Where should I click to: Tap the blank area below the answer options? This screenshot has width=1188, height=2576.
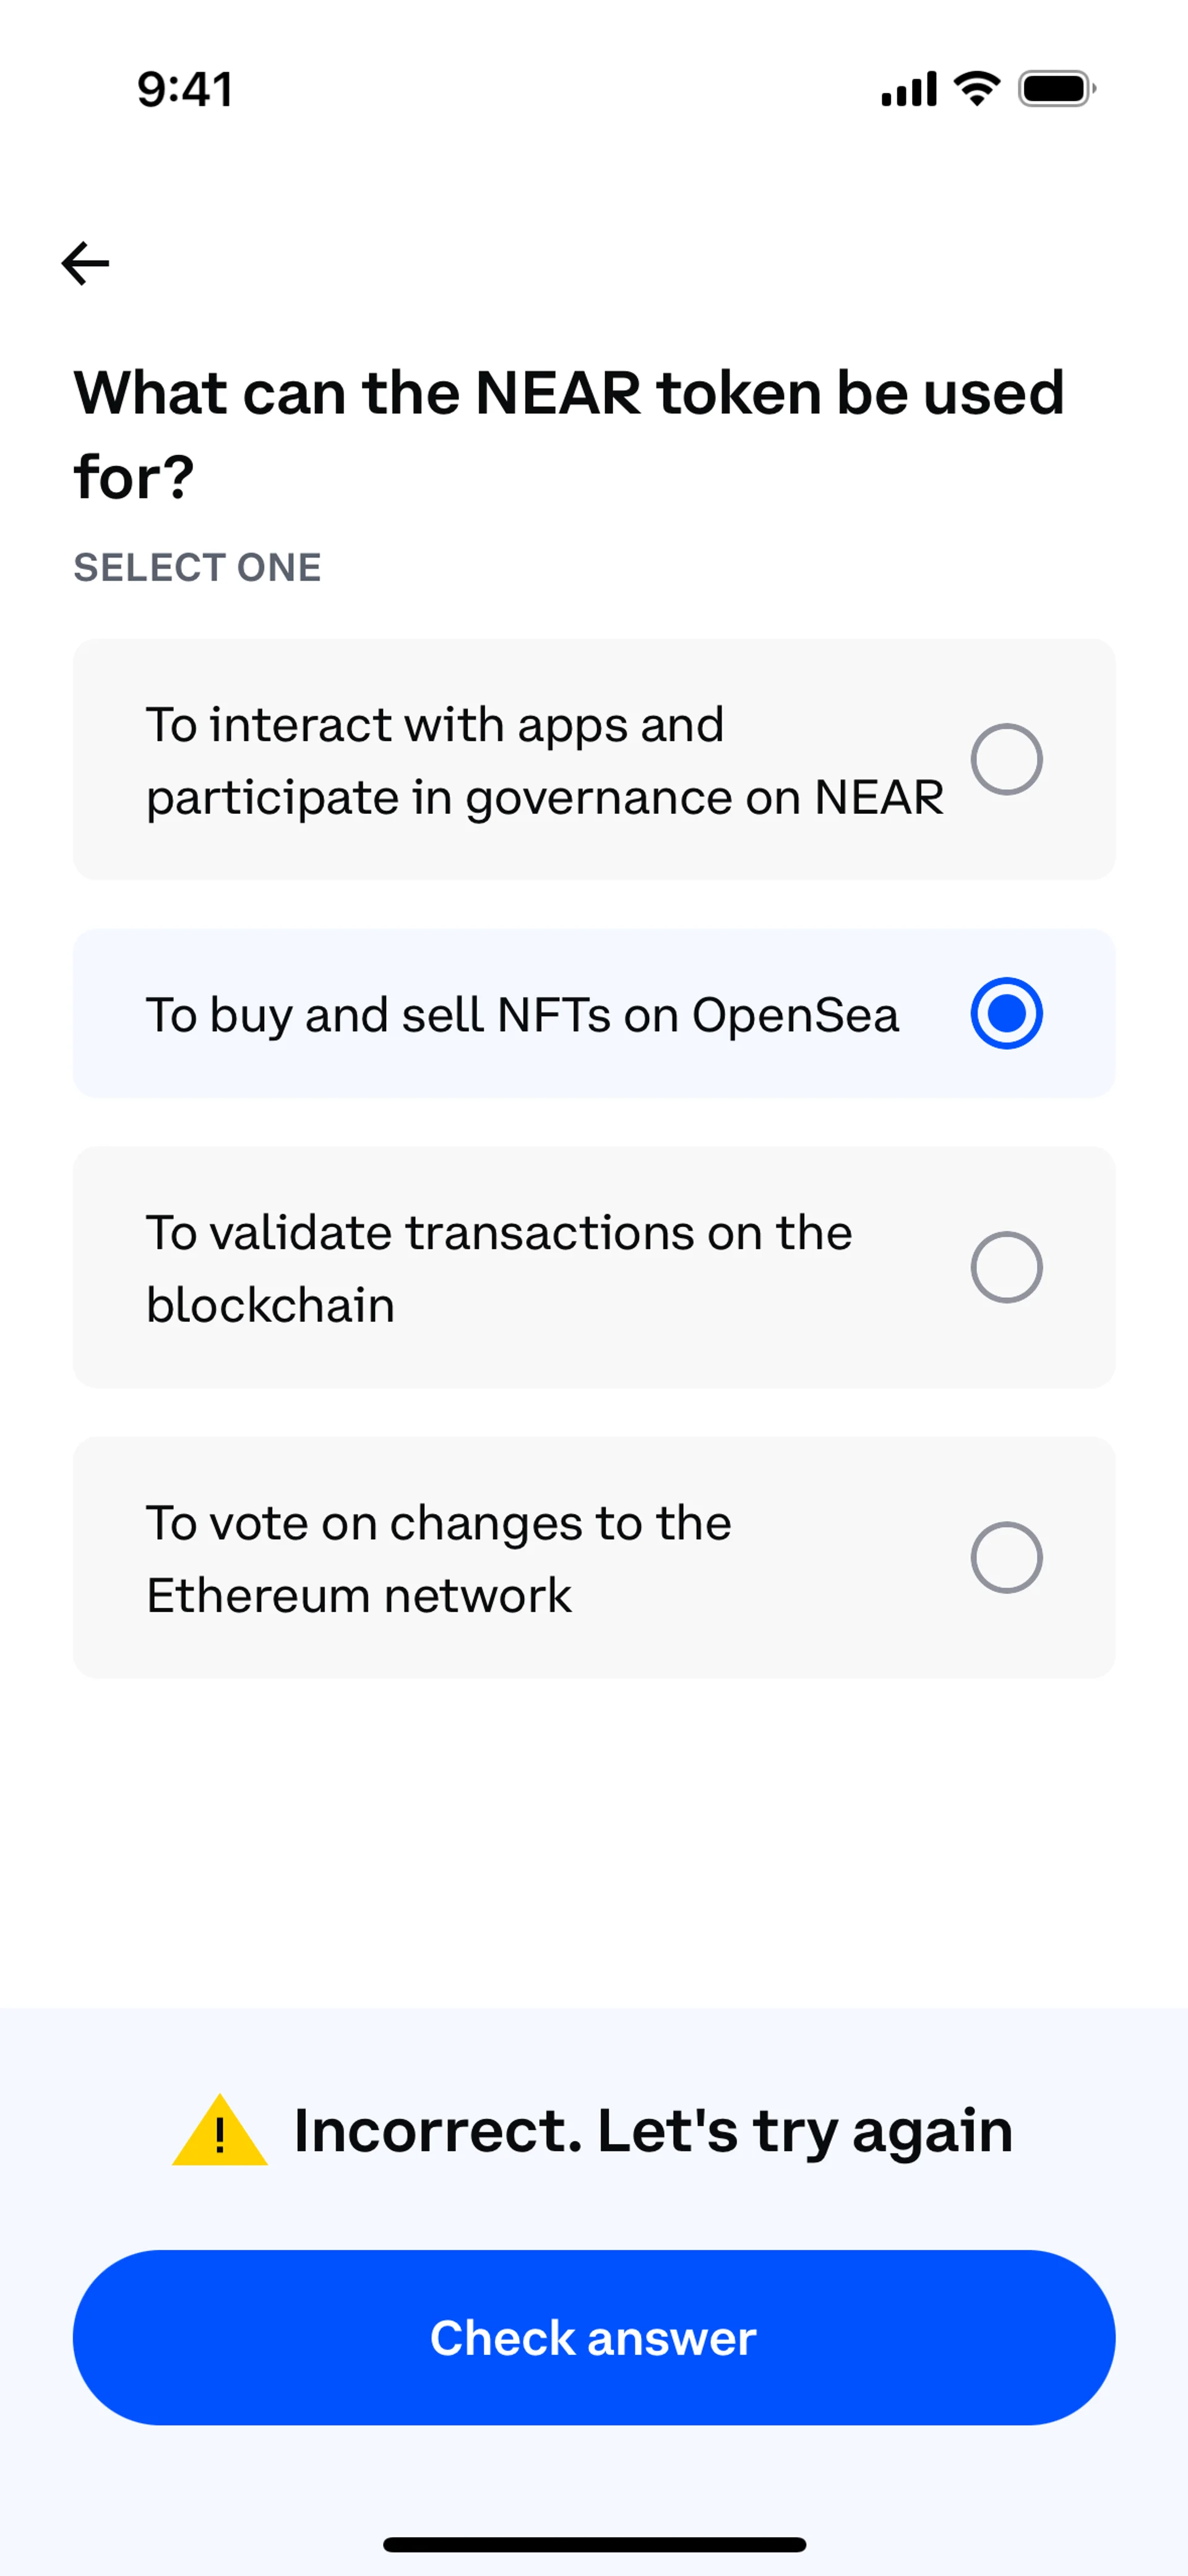tap(594, 1840)
